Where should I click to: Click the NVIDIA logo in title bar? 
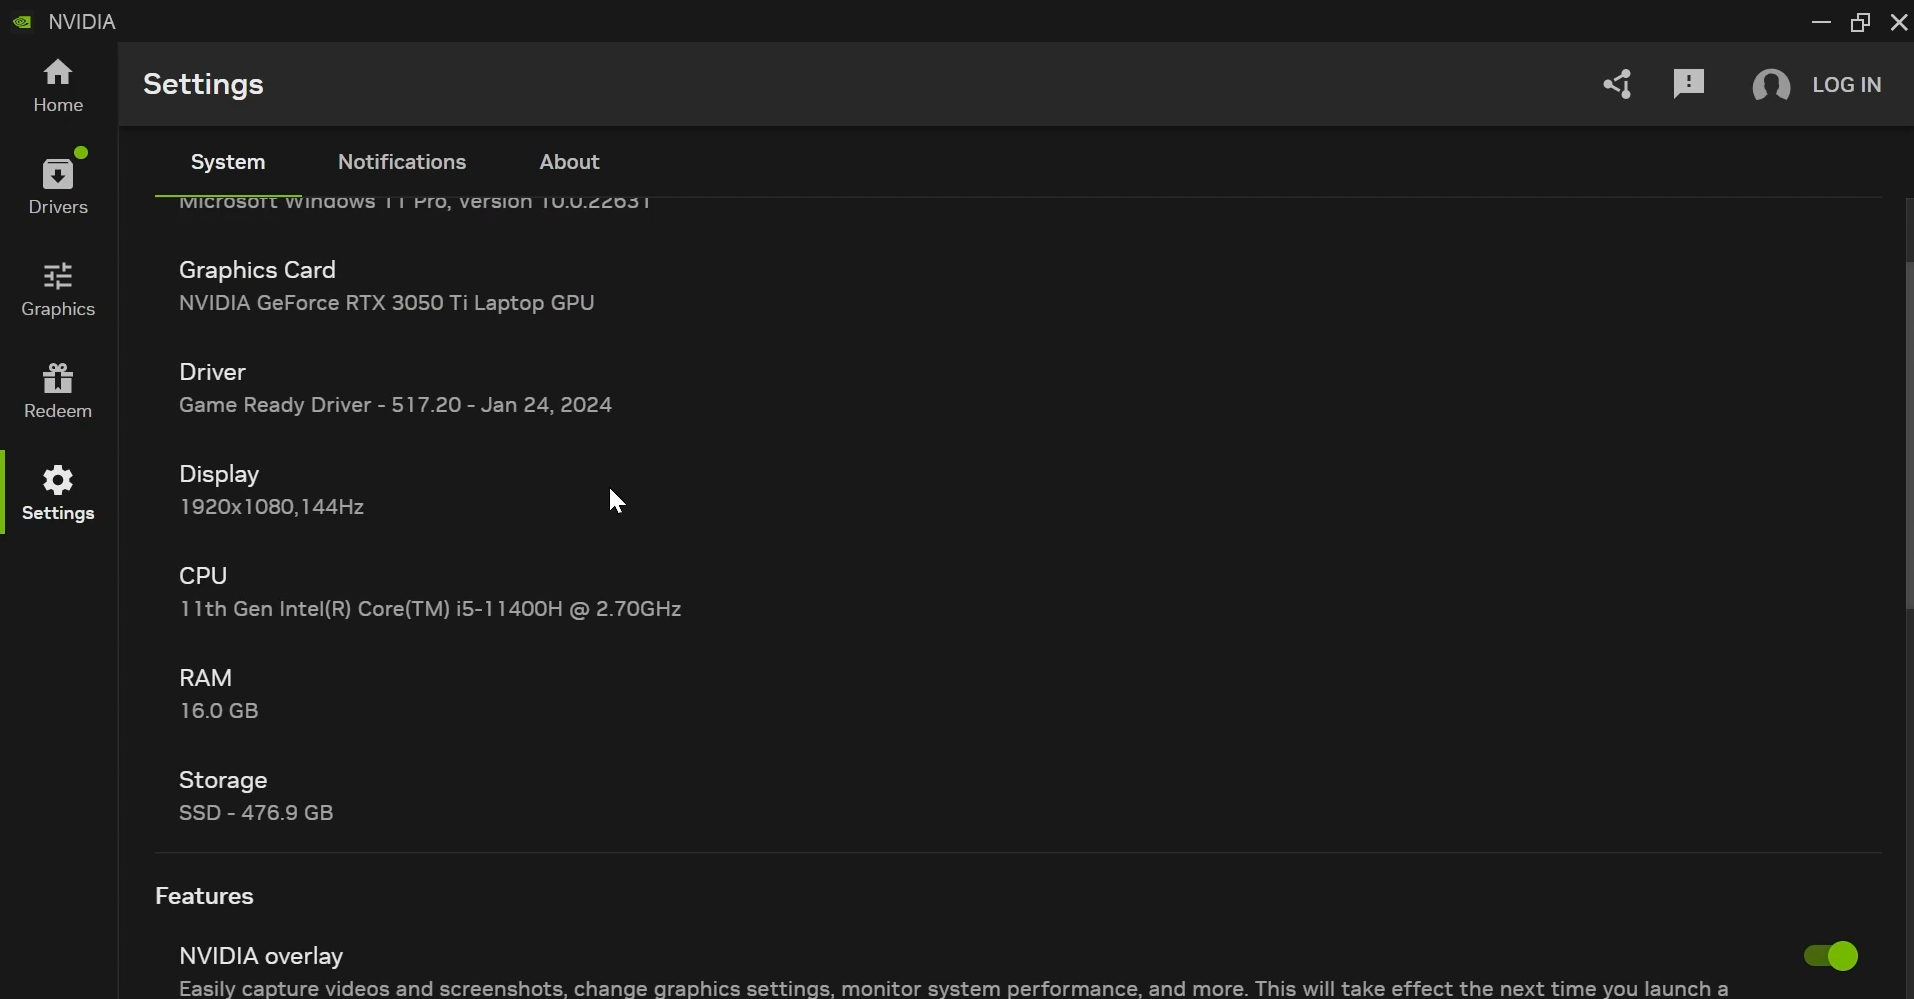click(22, 22)
